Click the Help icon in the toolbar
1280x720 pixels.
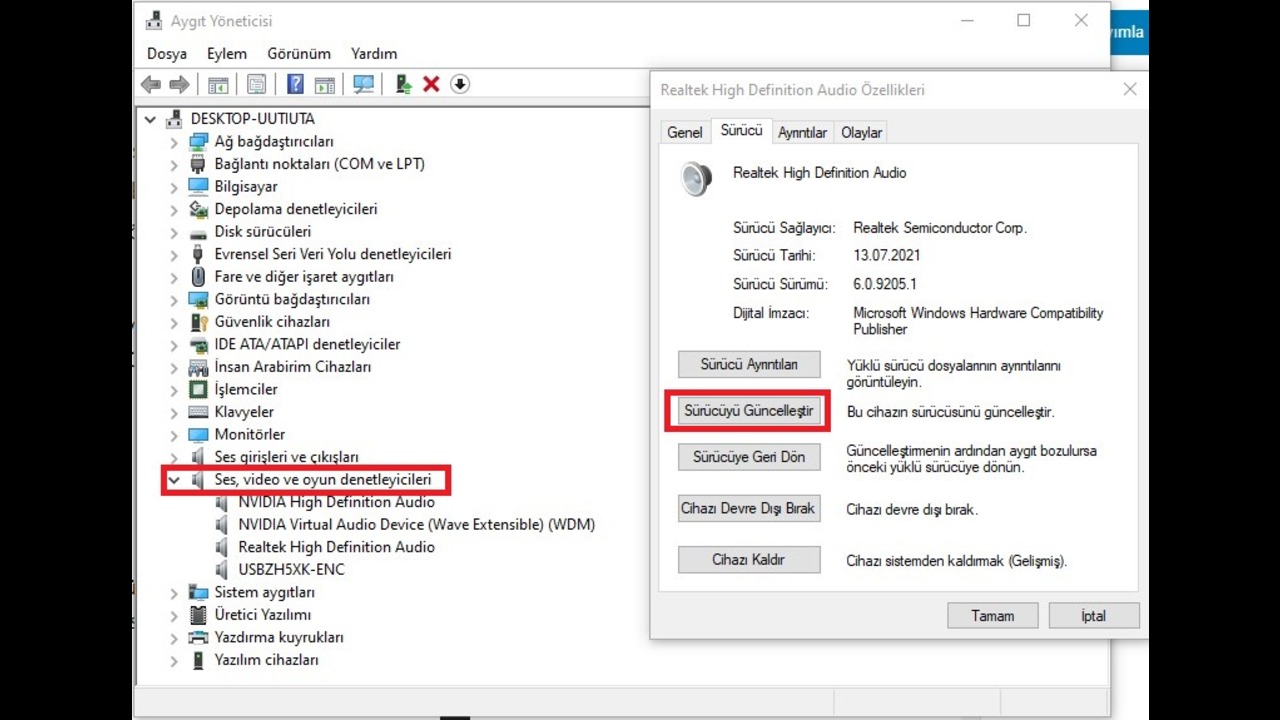pos(295,85)
